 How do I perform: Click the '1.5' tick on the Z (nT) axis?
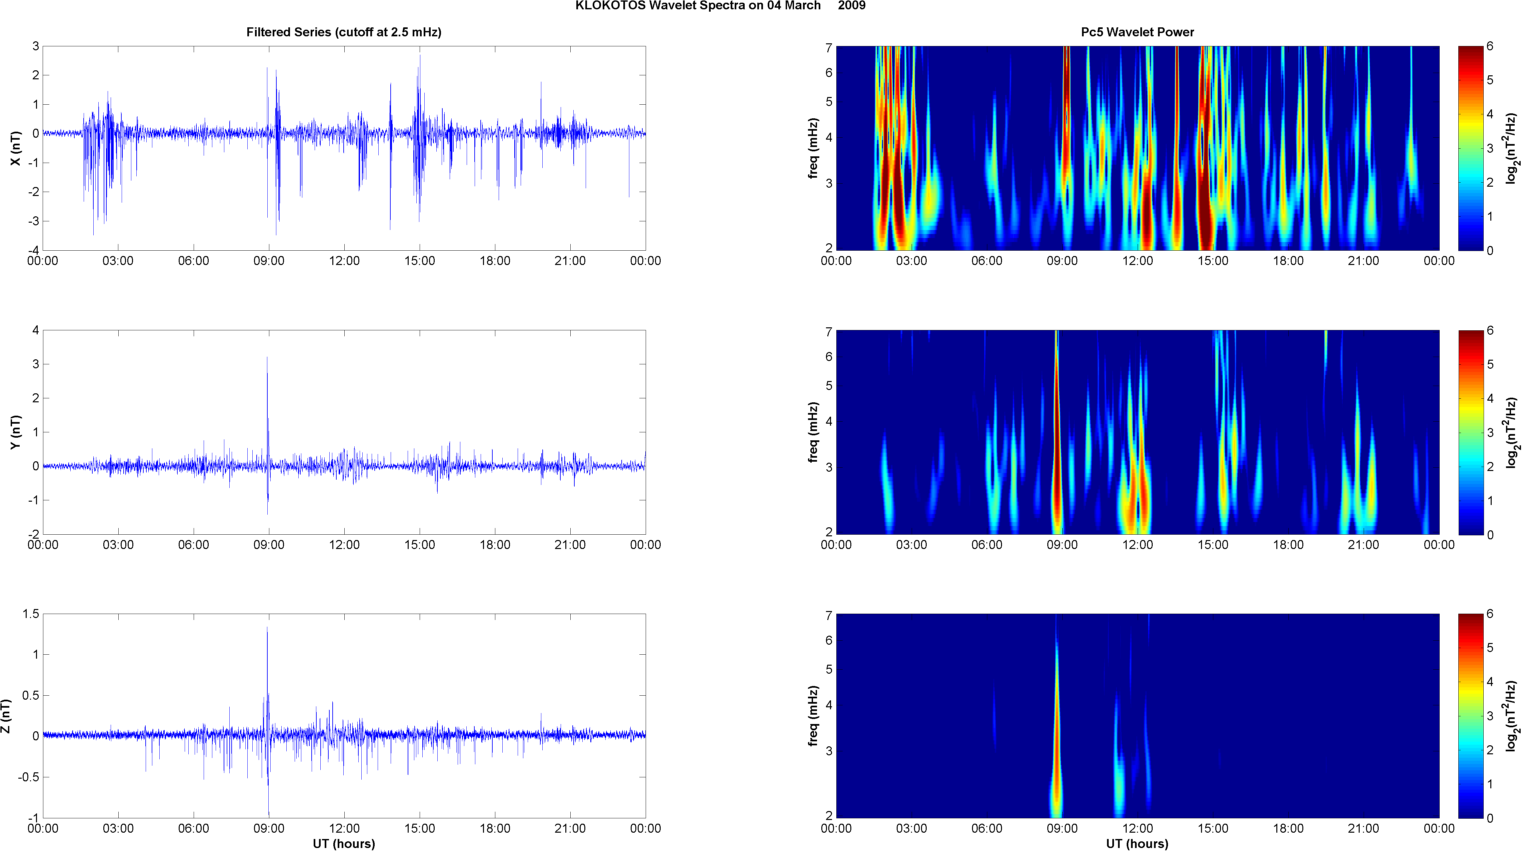(x=31, y=614)
